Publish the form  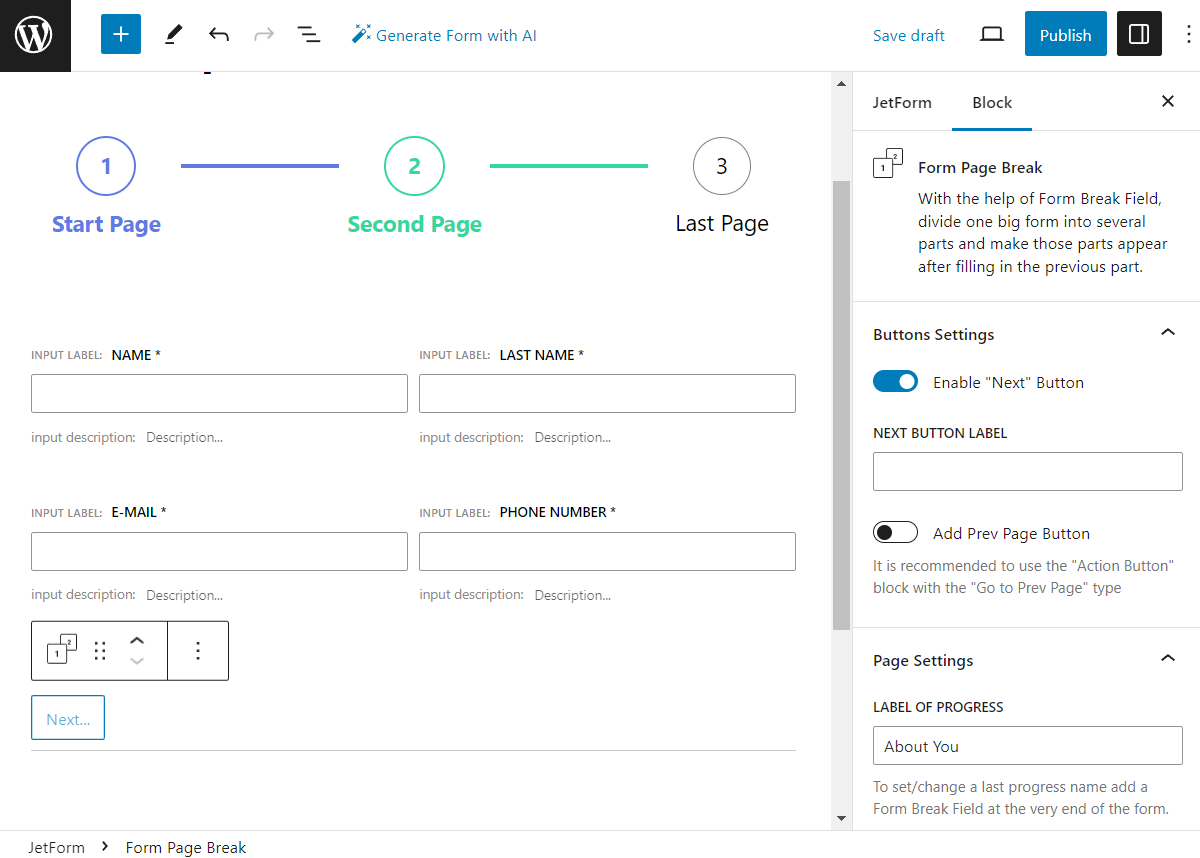pos(1065,33)
